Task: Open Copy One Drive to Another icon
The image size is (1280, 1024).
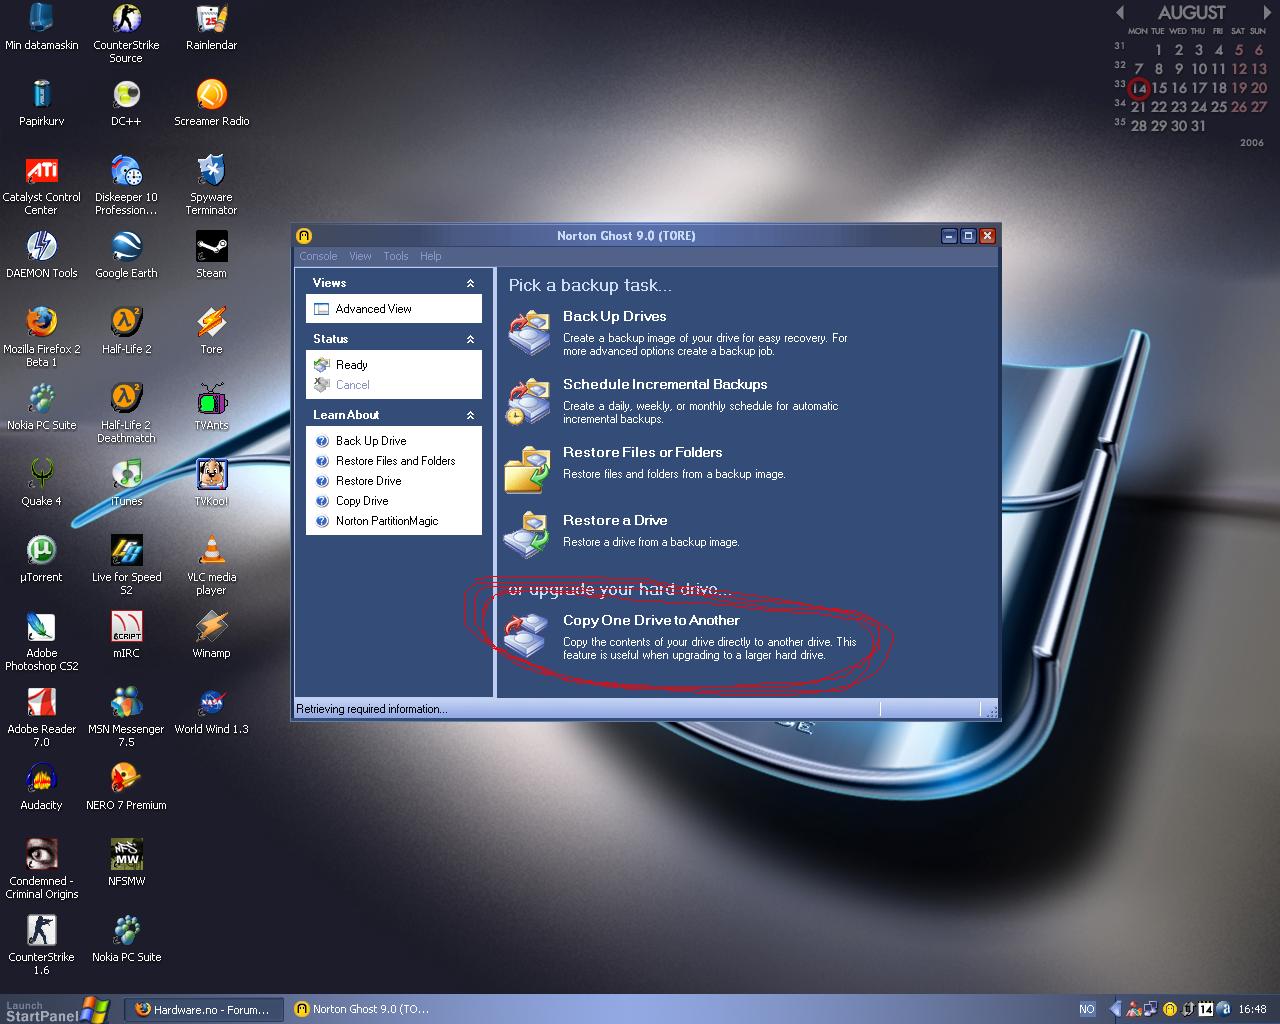Action: coord(526,635)
